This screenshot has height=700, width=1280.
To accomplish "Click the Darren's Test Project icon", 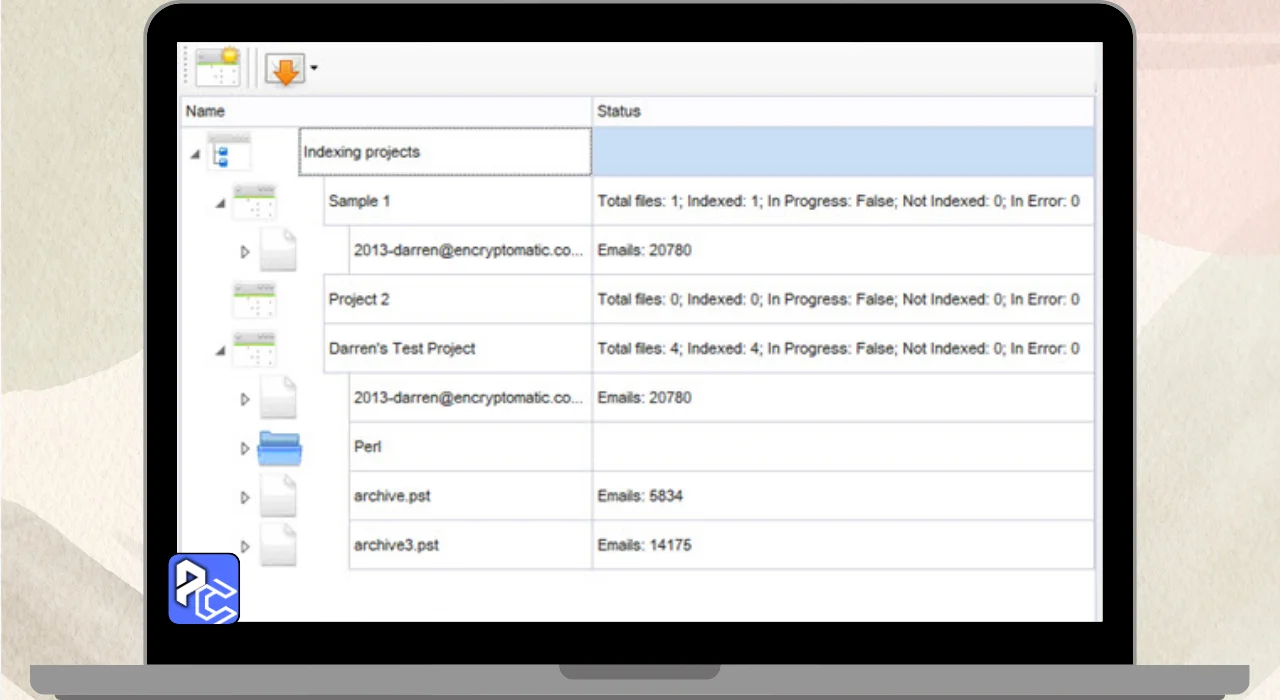I will pos(254,349).
